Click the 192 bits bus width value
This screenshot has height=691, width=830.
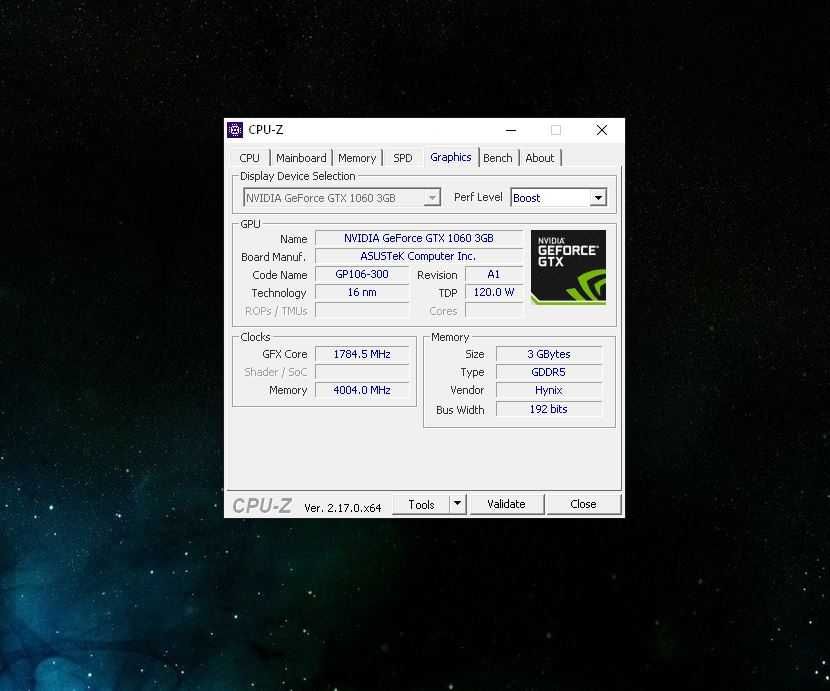(549, 409)
